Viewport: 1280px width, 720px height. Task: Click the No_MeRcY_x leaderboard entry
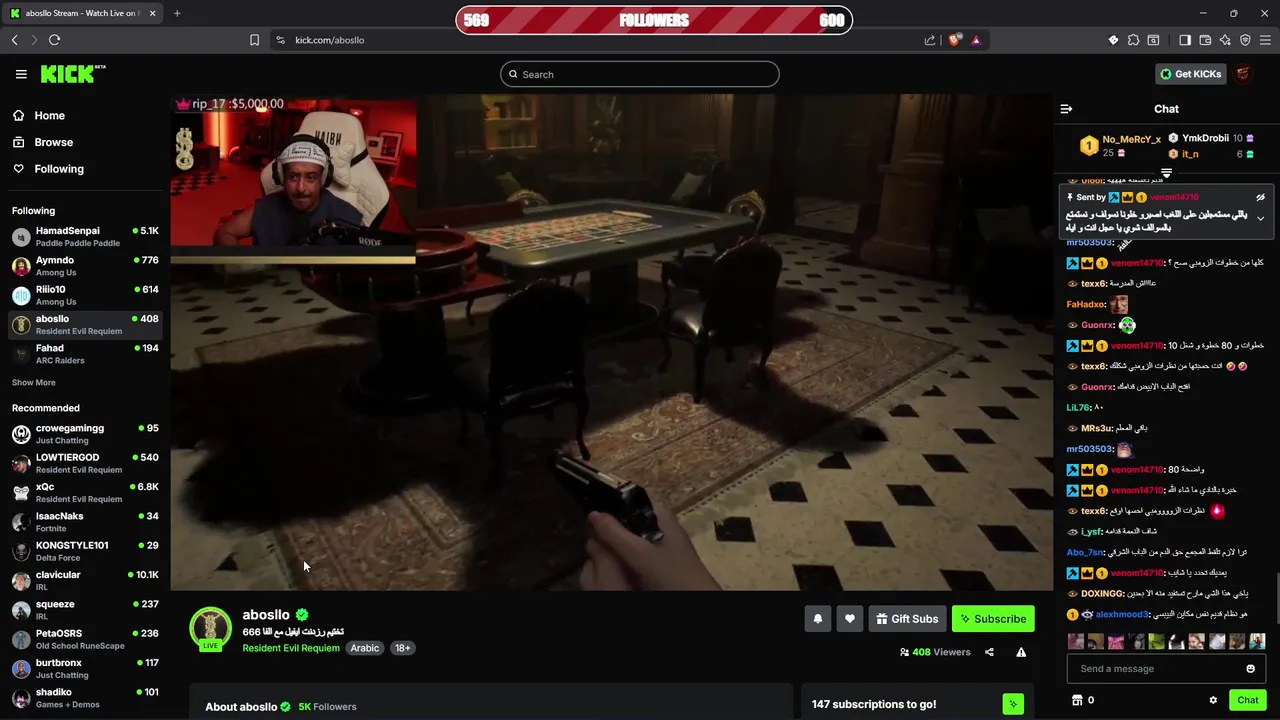click(1120, 146)
